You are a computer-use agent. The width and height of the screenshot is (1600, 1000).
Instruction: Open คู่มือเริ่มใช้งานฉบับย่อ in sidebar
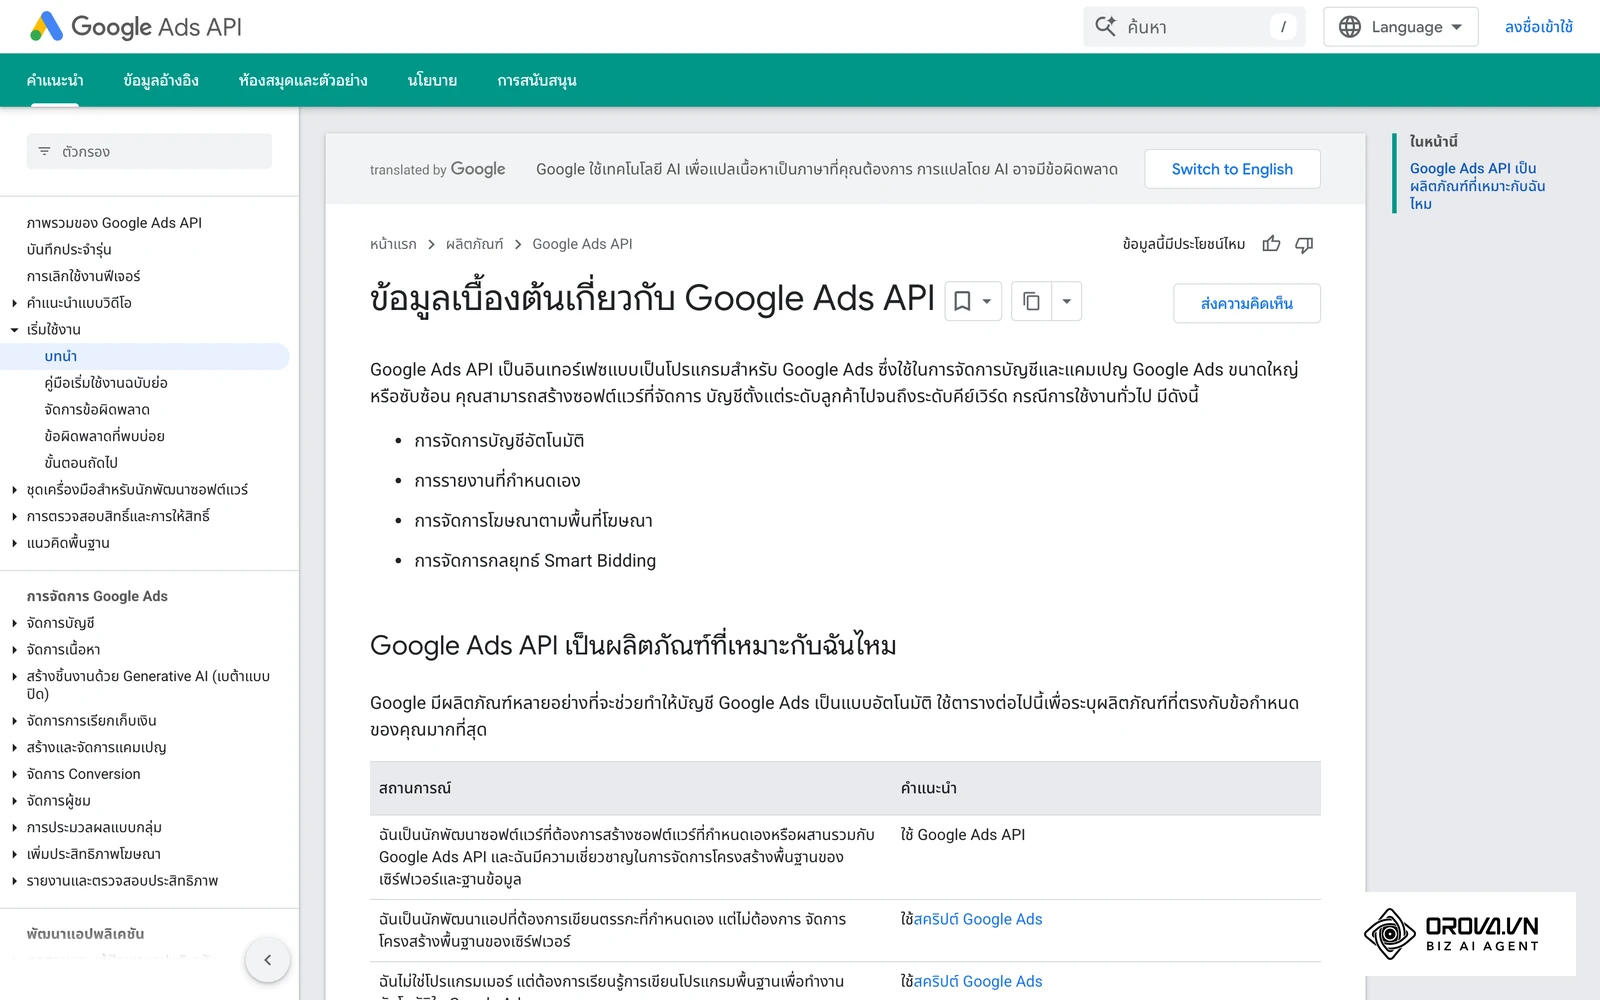[106, 383]
